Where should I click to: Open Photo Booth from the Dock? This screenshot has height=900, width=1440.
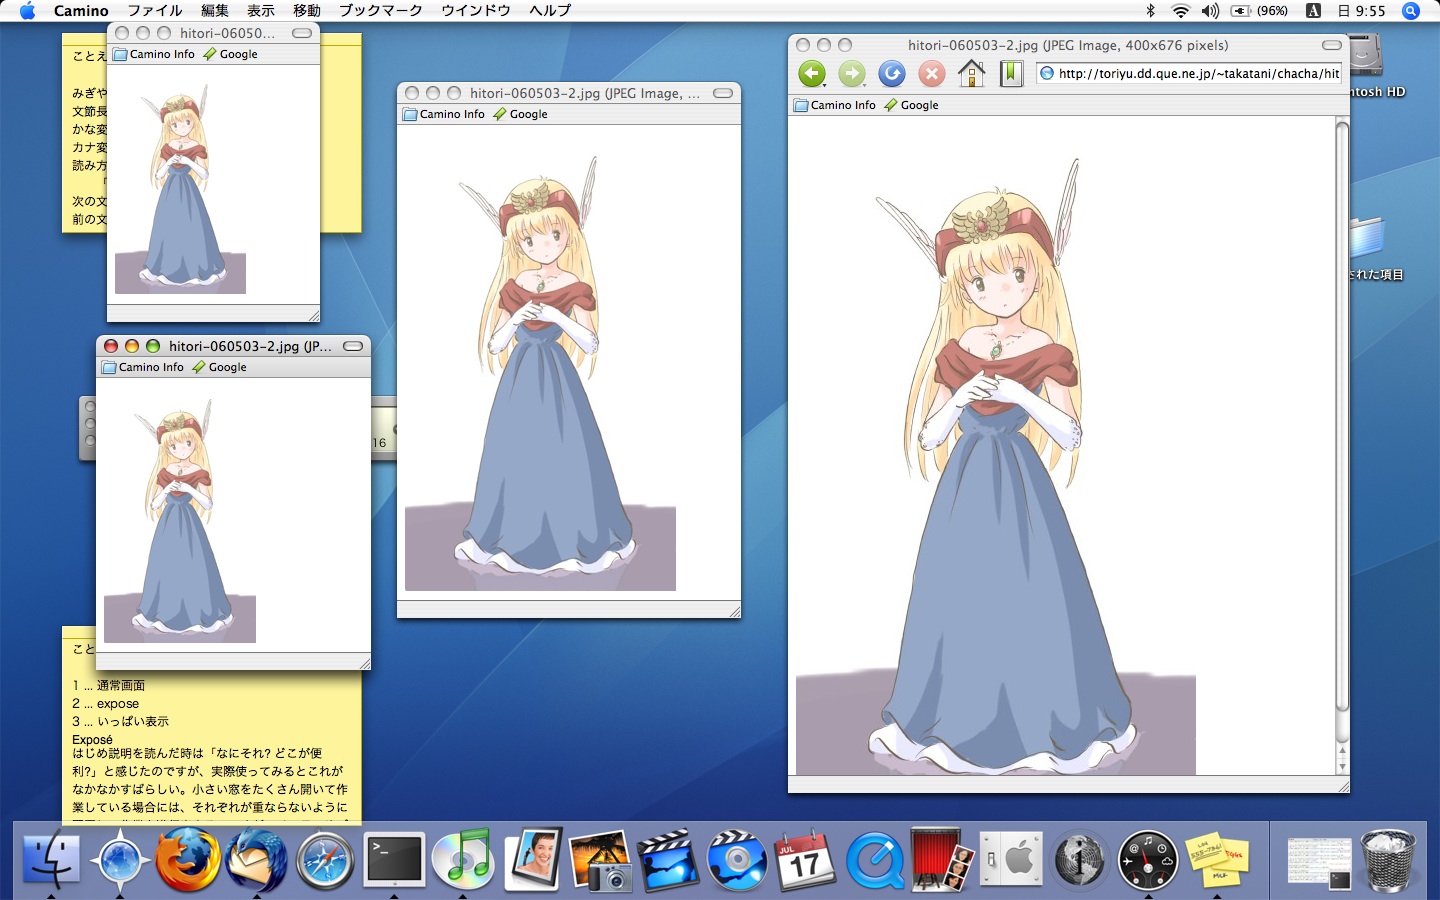(x=942, y=860)
